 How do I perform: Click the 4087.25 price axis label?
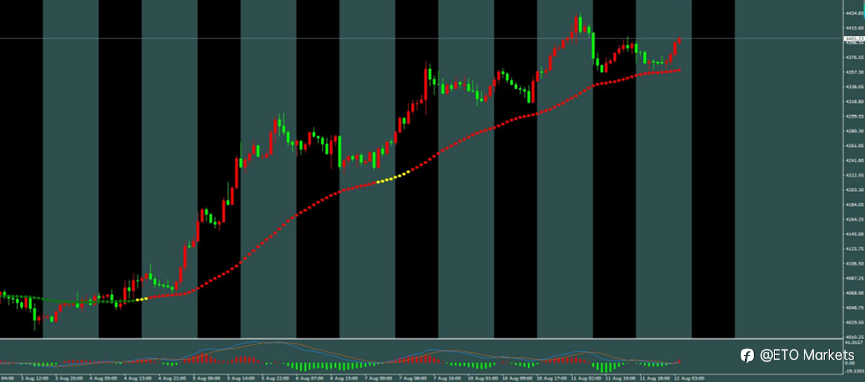[x=855, y=278]
